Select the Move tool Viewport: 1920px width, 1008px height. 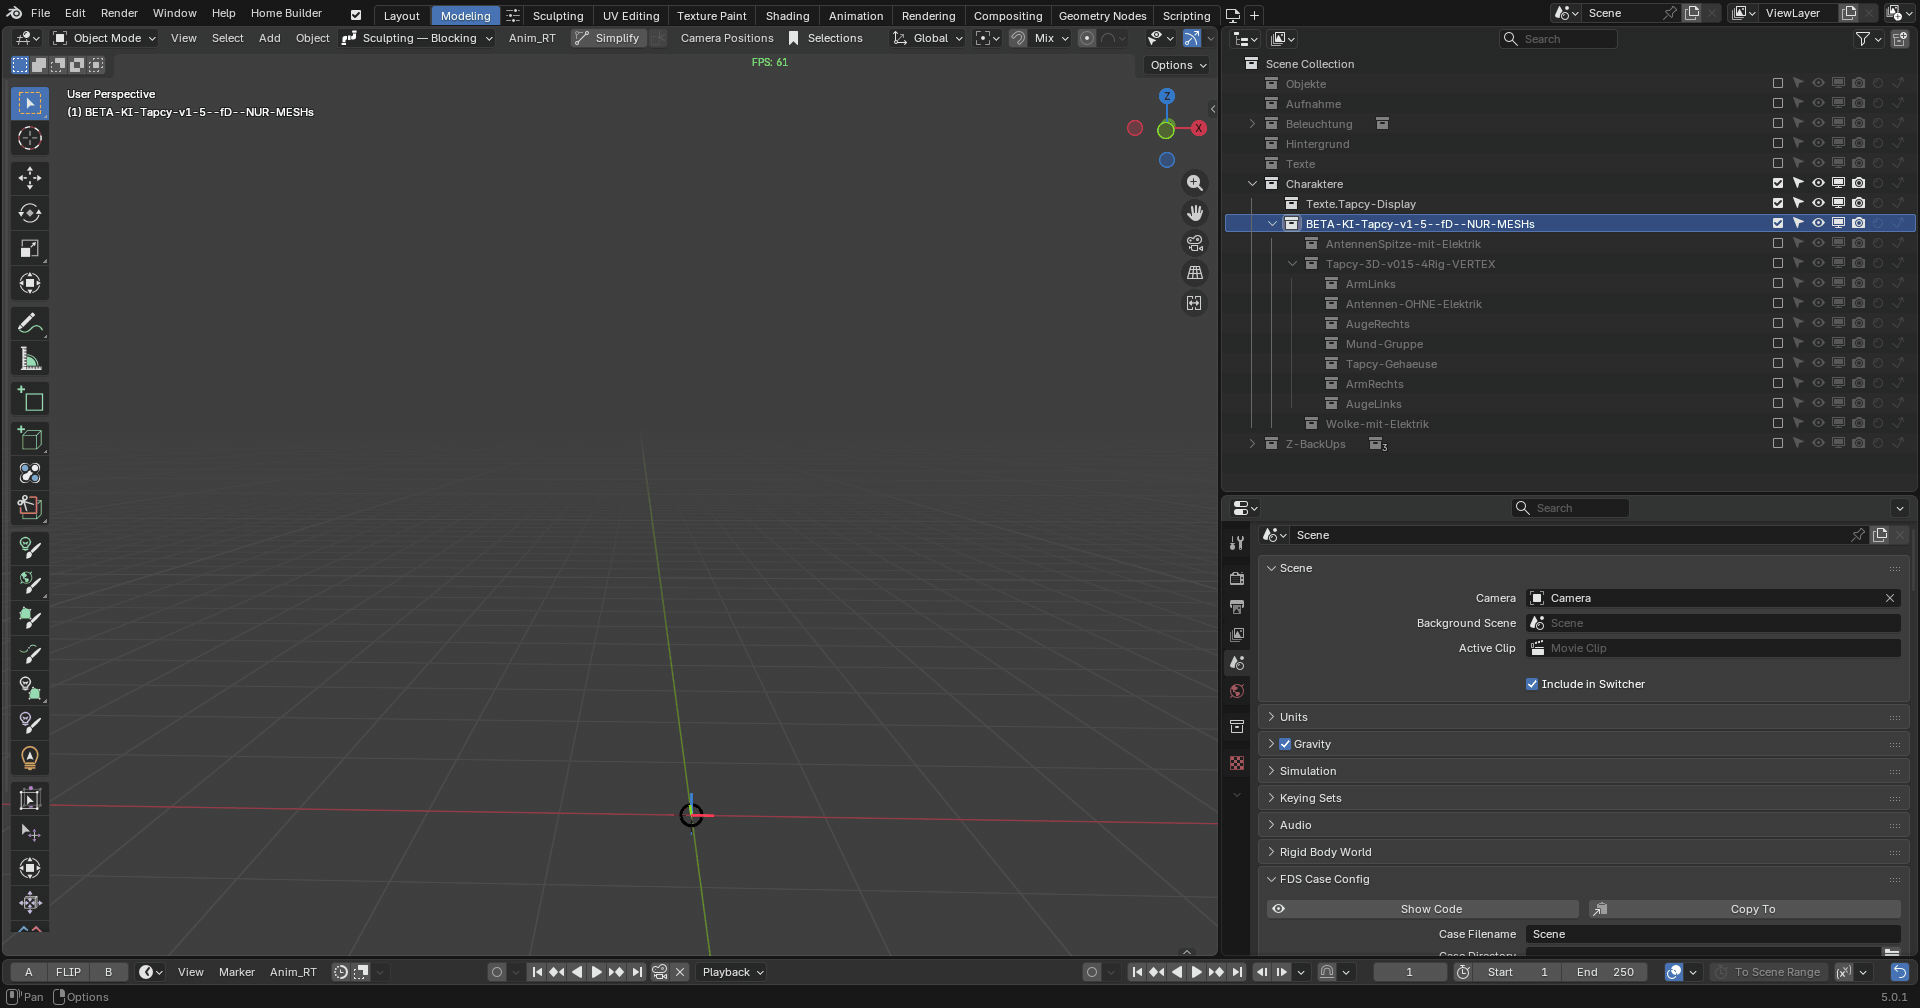pyautogui.click(x=30, y=177)
